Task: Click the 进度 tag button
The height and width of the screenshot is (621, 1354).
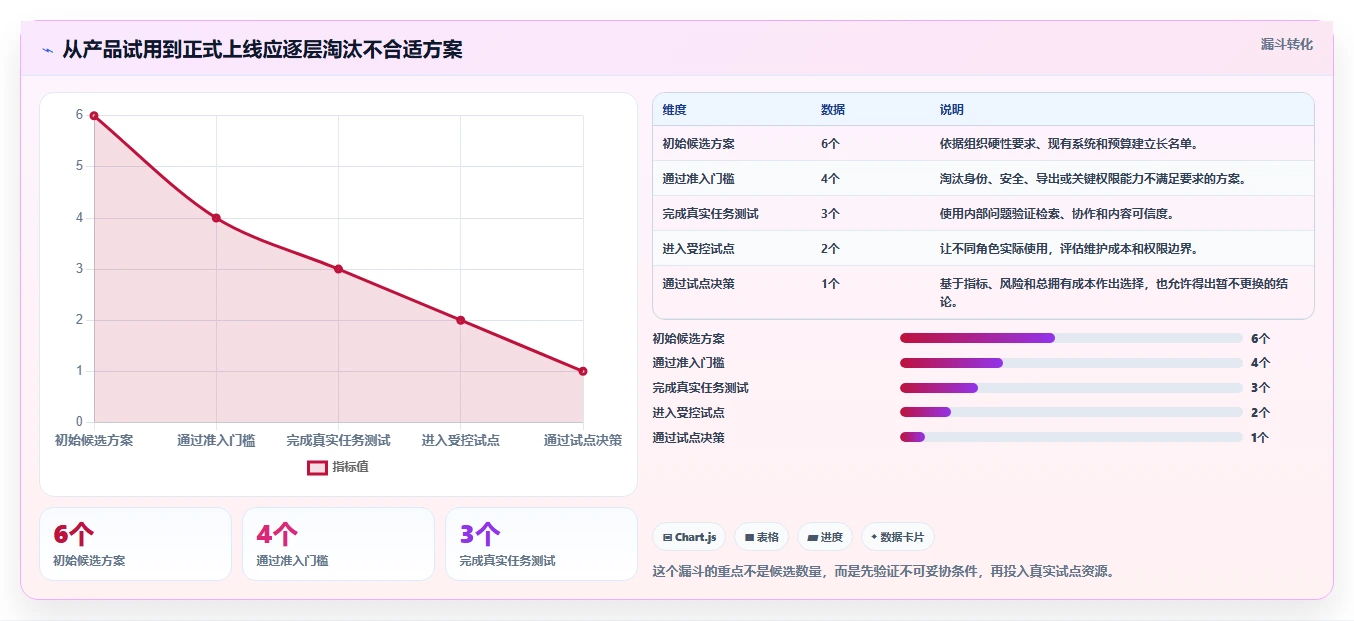Action: coord(826,537)
